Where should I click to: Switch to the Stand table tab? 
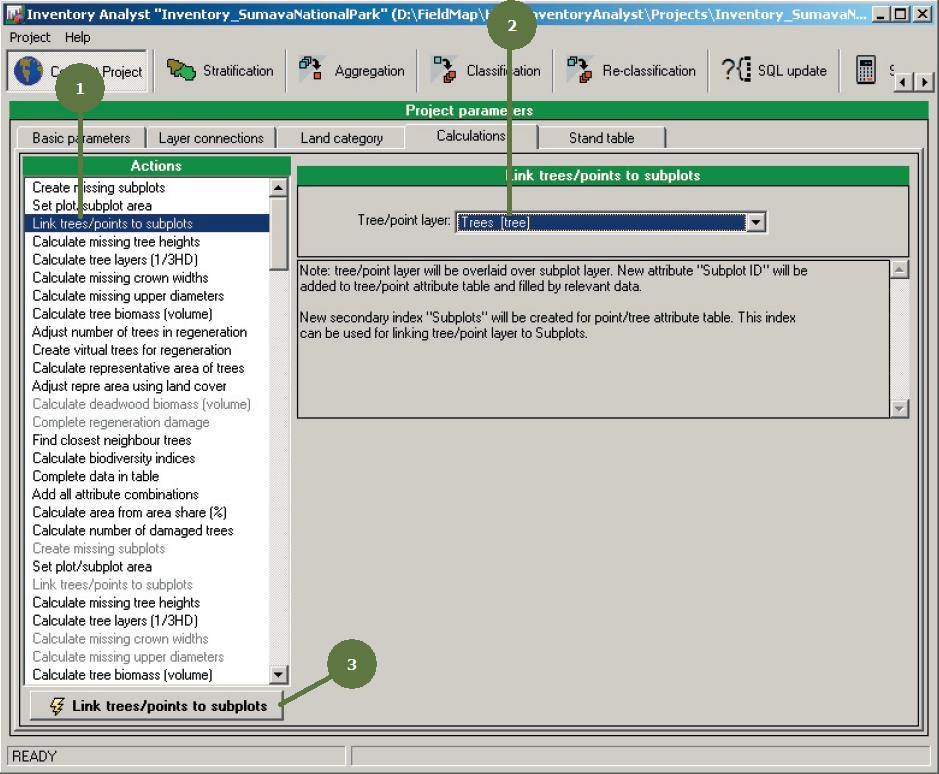pyautogui.click(x=601, y=138)
